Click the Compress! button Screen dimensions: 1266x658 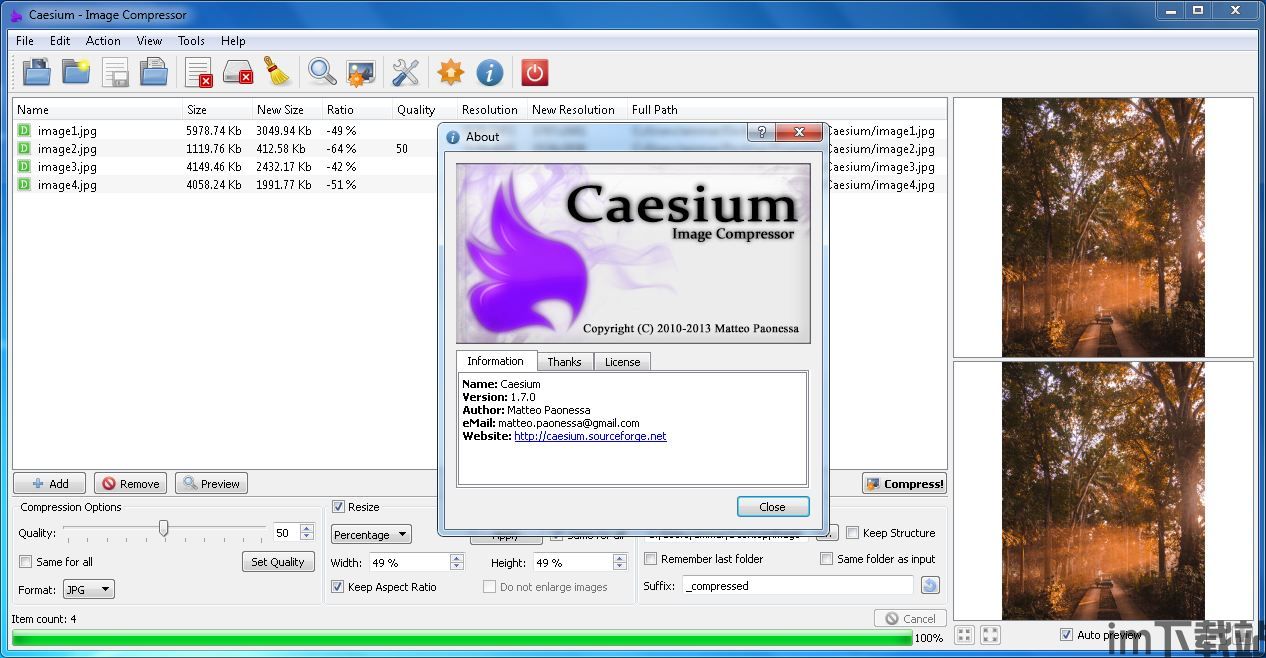904,484
